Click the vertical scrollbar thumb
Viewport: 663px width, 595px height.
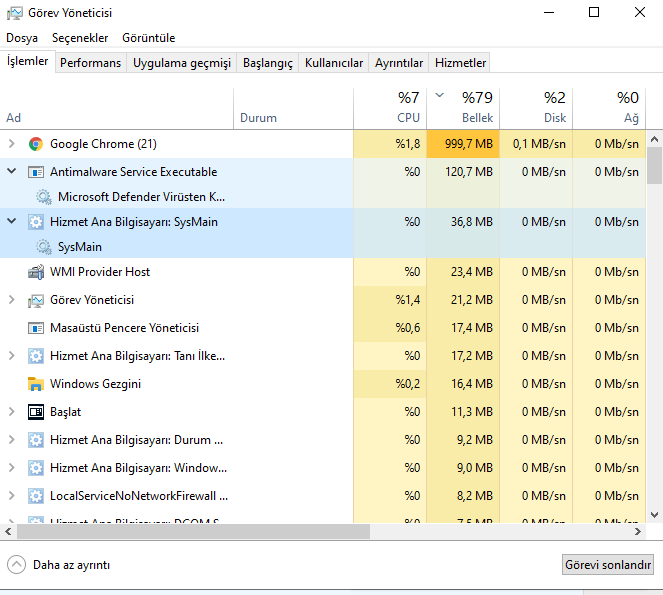click(655, 165)
